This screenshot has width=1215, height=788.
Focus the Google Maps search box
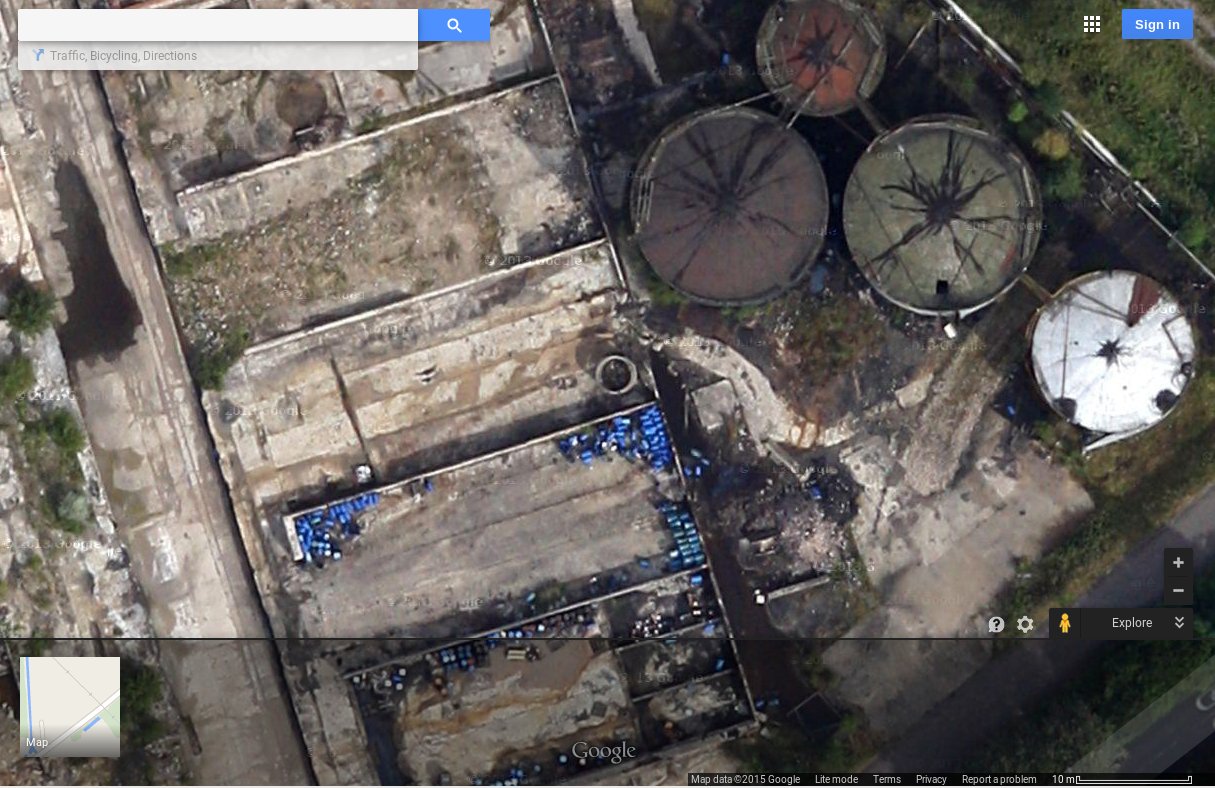218,25
